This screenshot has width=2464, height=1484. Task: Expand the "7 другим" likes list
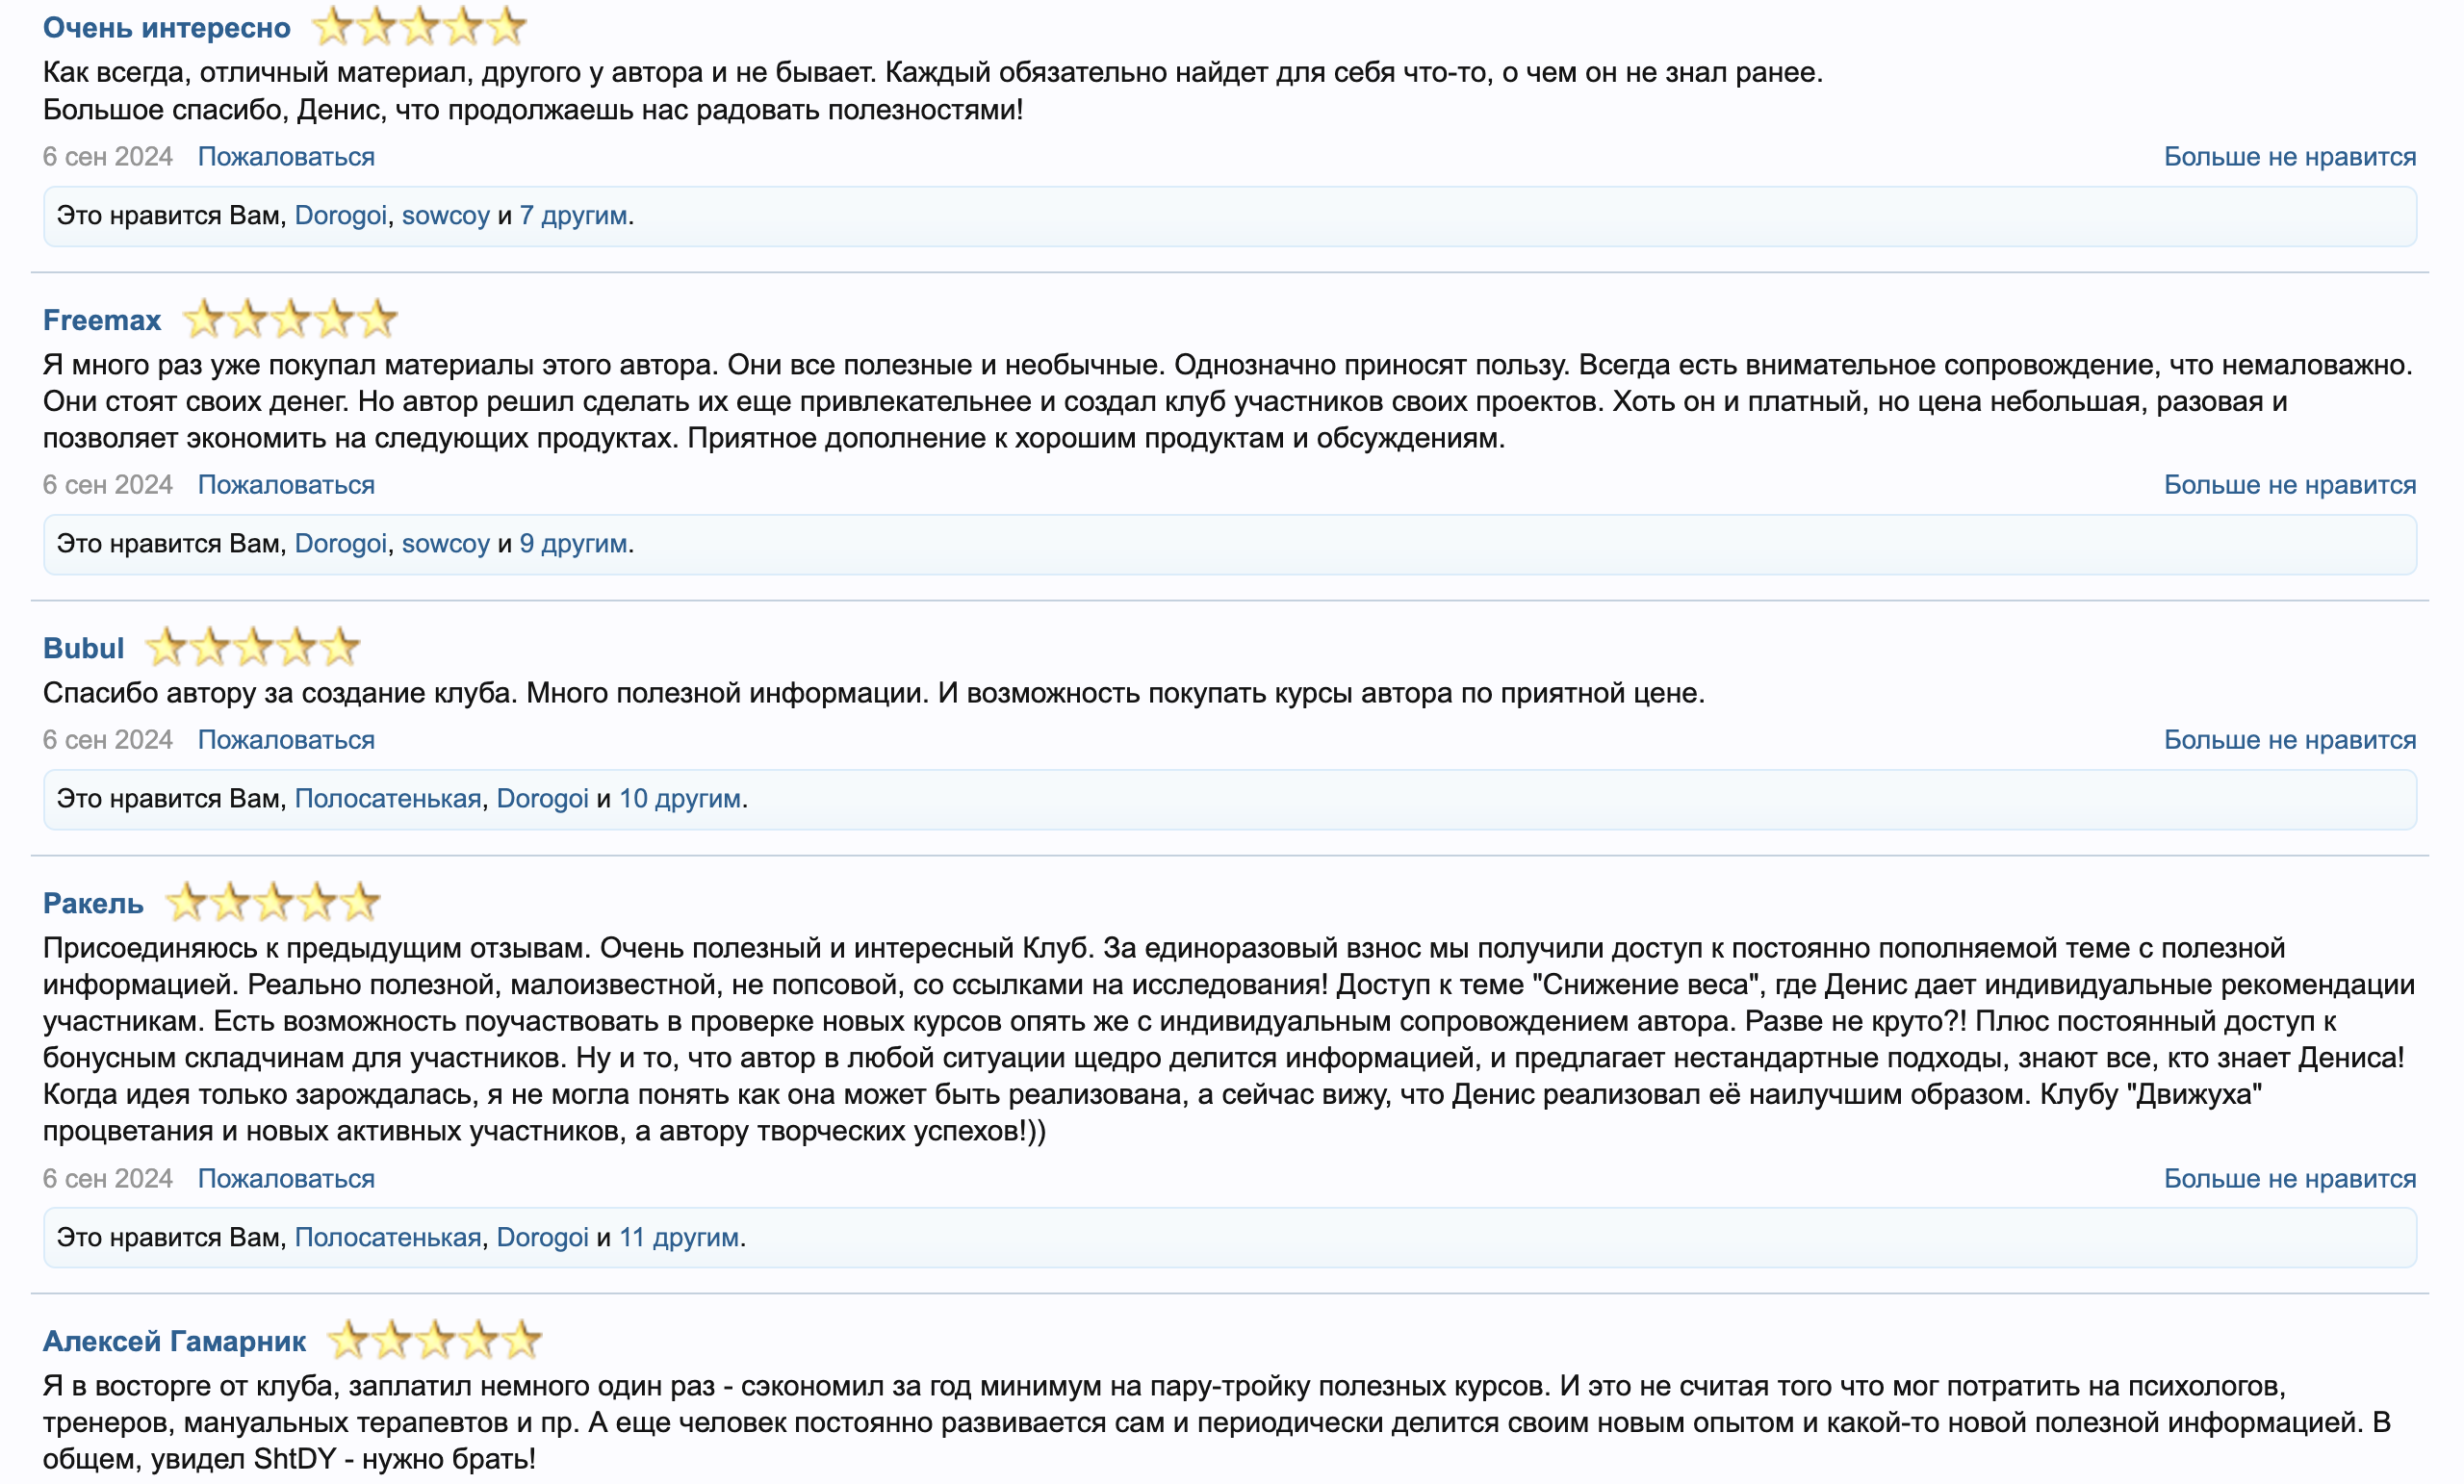tap(573, 216)
